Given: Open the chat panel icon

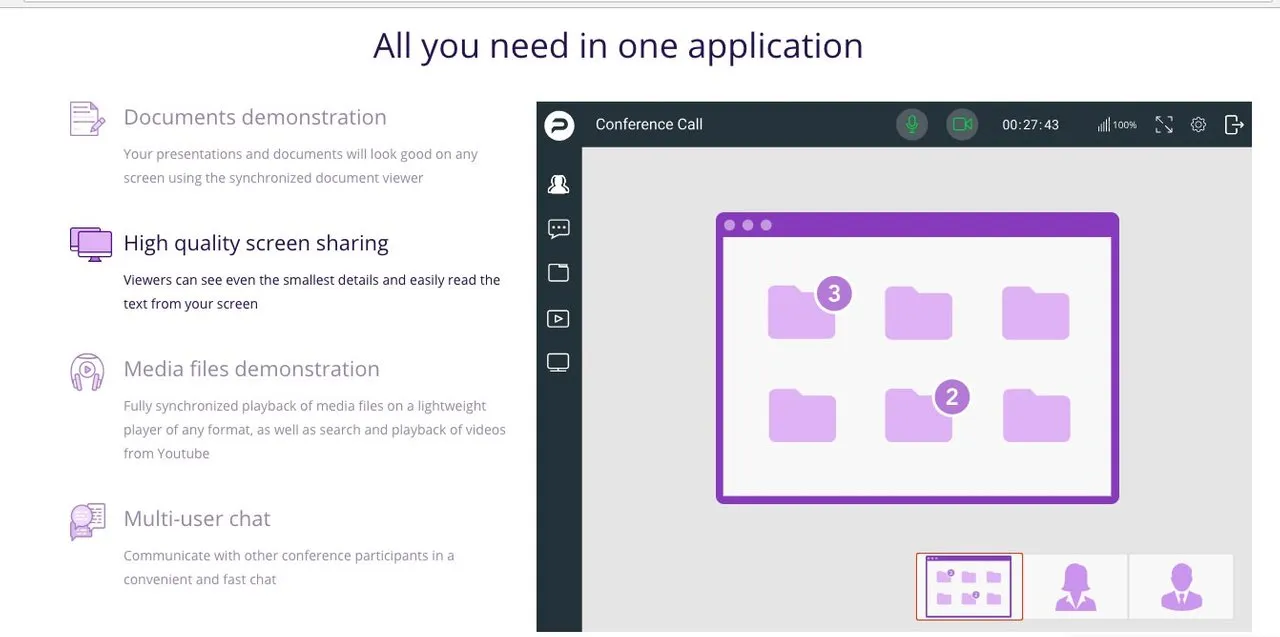Looking at the screenshot, I should click(x=558, y=229).
